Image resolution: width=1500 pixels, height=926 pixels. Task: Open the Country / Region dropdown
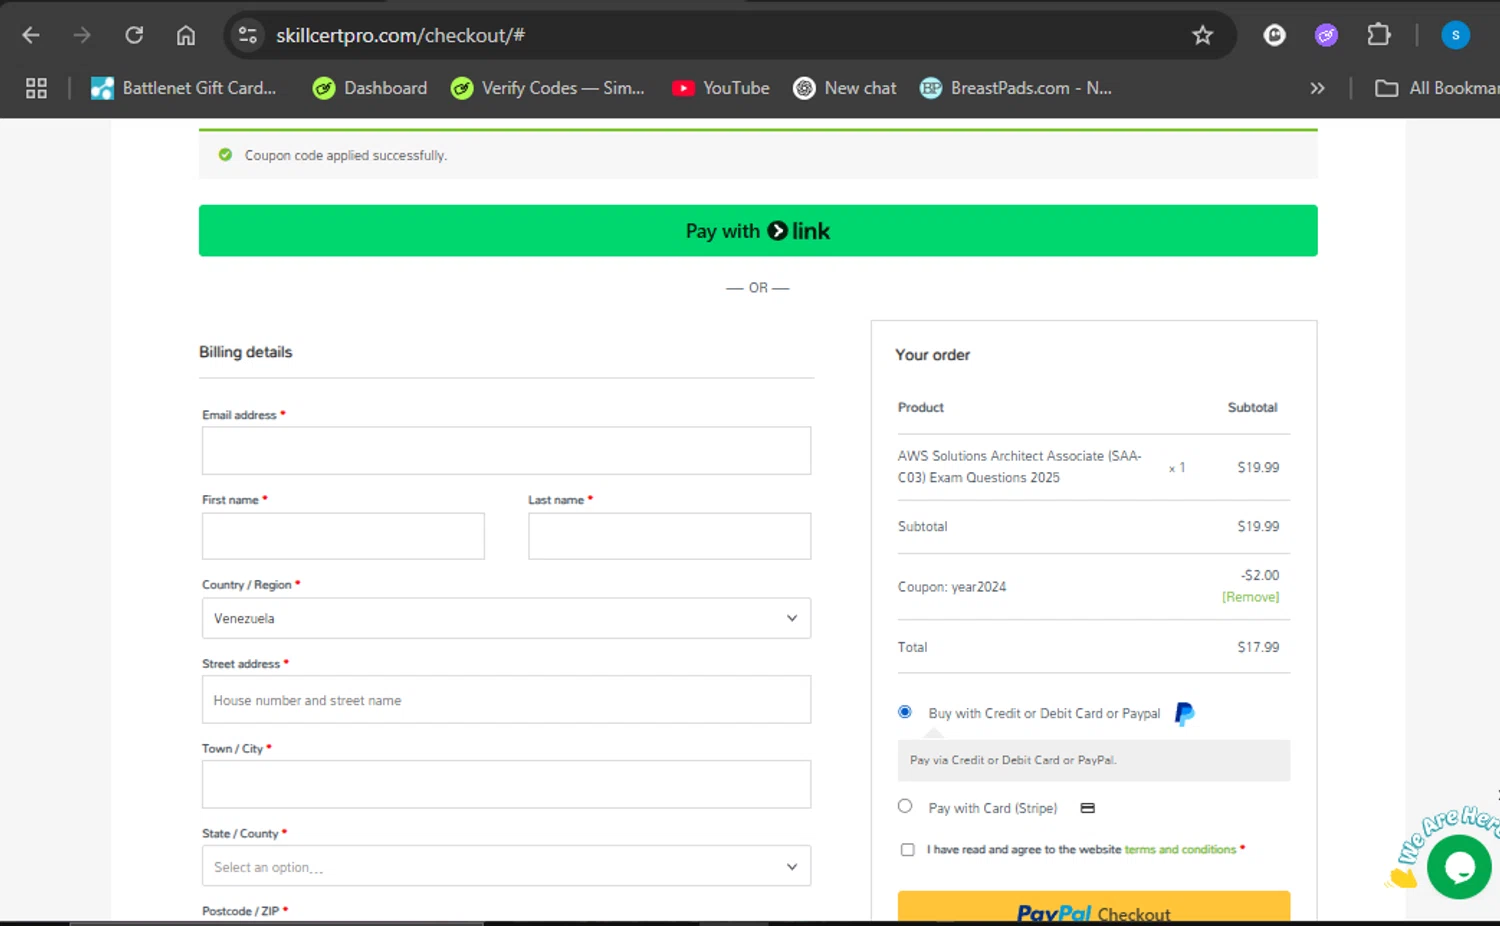coord(506,618)
